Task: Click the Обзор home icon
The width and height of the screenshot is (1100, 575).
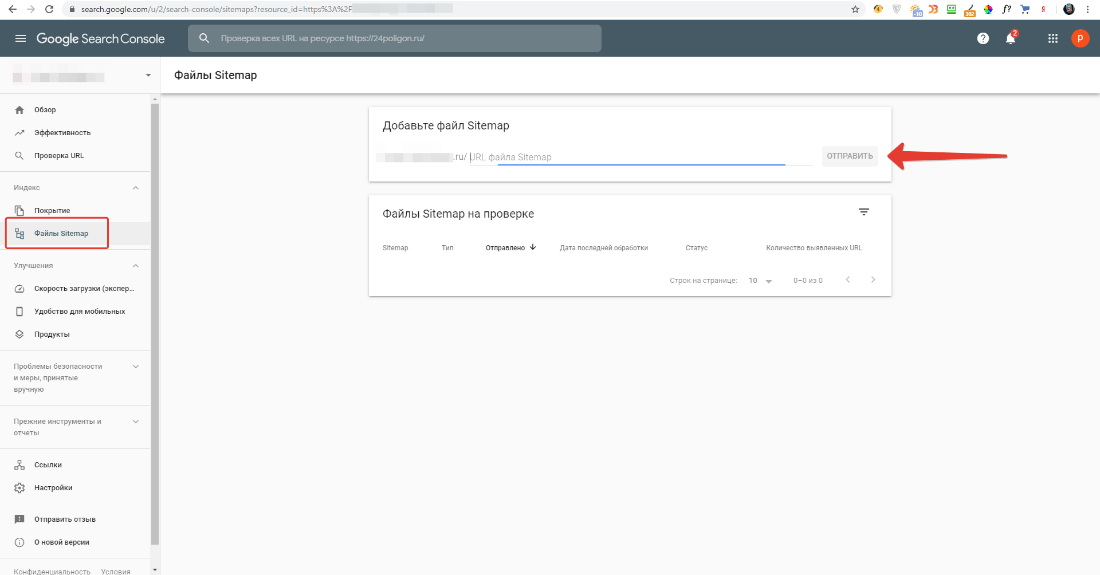Action: [x=20, y=110]
